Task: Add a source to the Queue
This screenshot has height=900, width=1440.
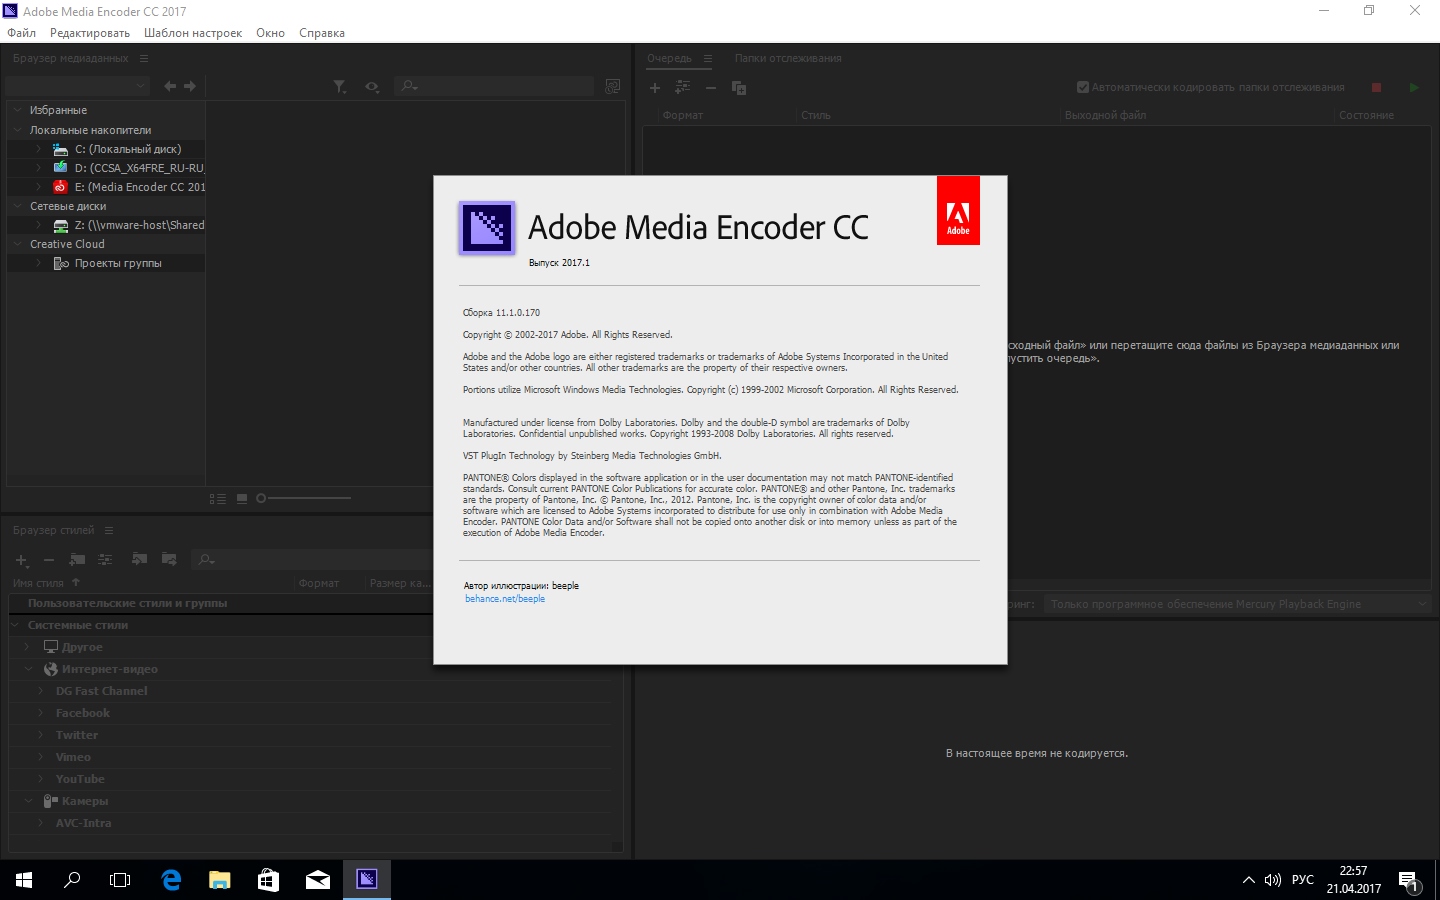Action: tap(655, 88)
